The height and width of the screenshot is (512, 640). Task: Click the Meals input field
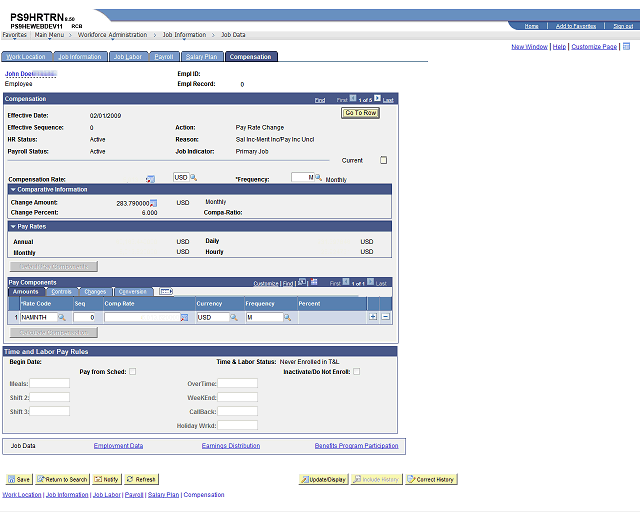[49, 383]
